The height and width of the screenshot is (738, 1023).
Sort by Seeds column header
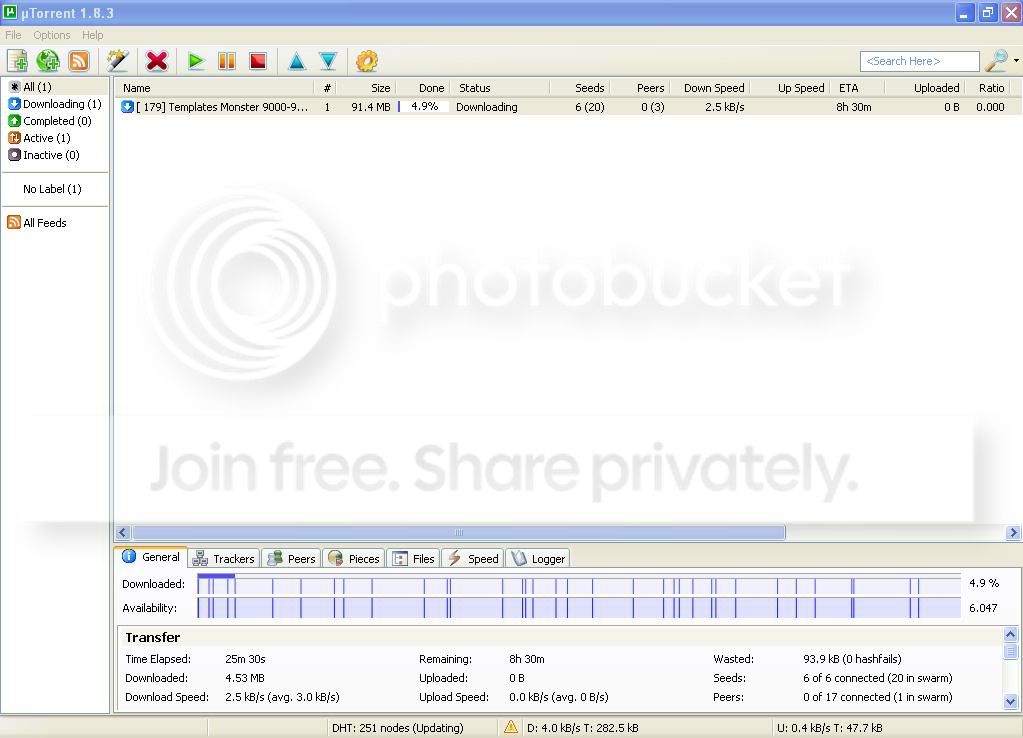click(580, 87)
